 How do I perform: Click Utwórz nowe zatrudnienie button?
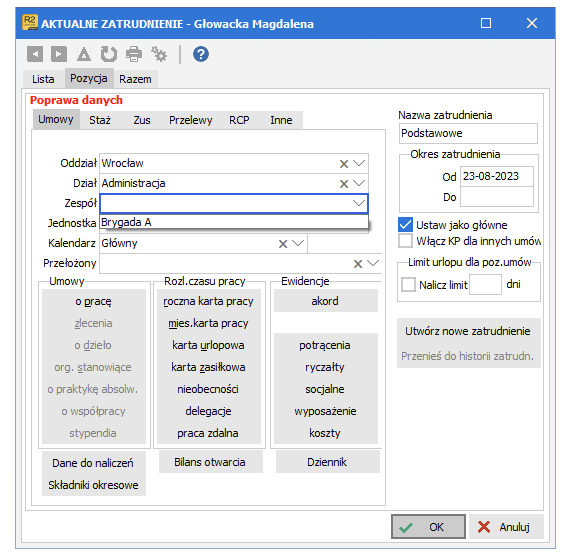point(468,331)
